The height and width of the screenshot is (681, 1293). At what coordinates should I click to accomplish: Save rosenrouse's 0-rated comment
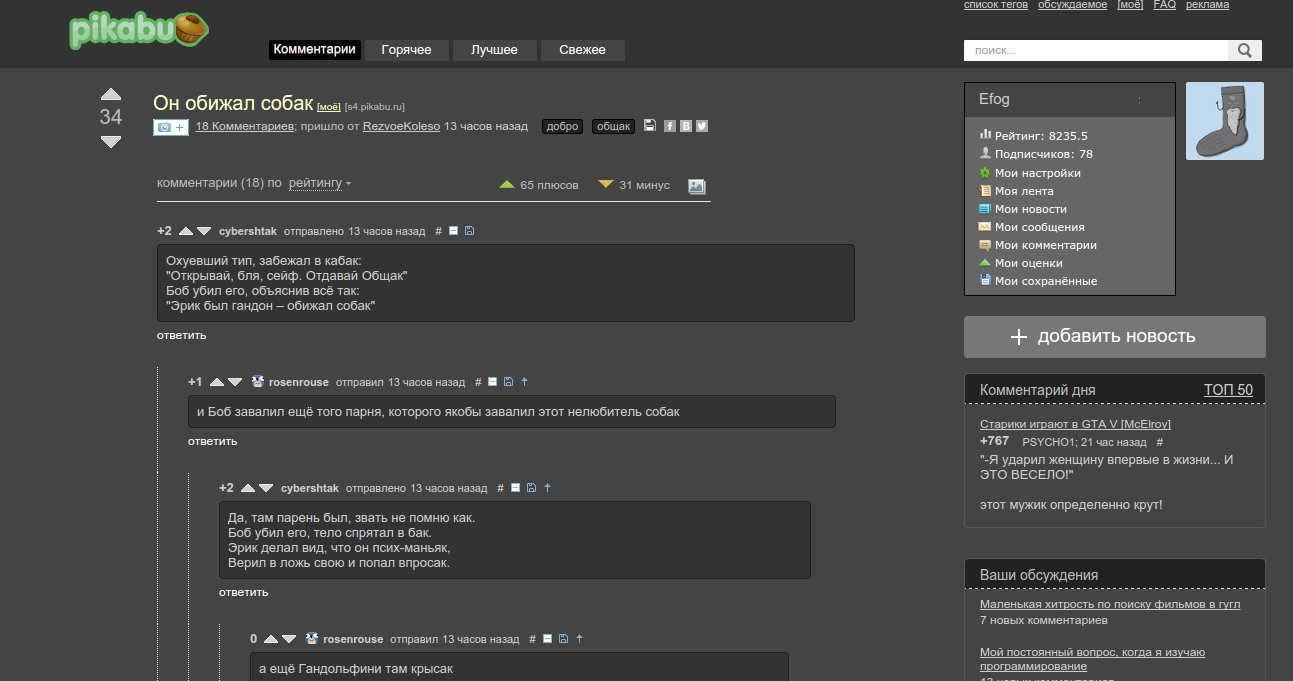[x=563, y=639]
